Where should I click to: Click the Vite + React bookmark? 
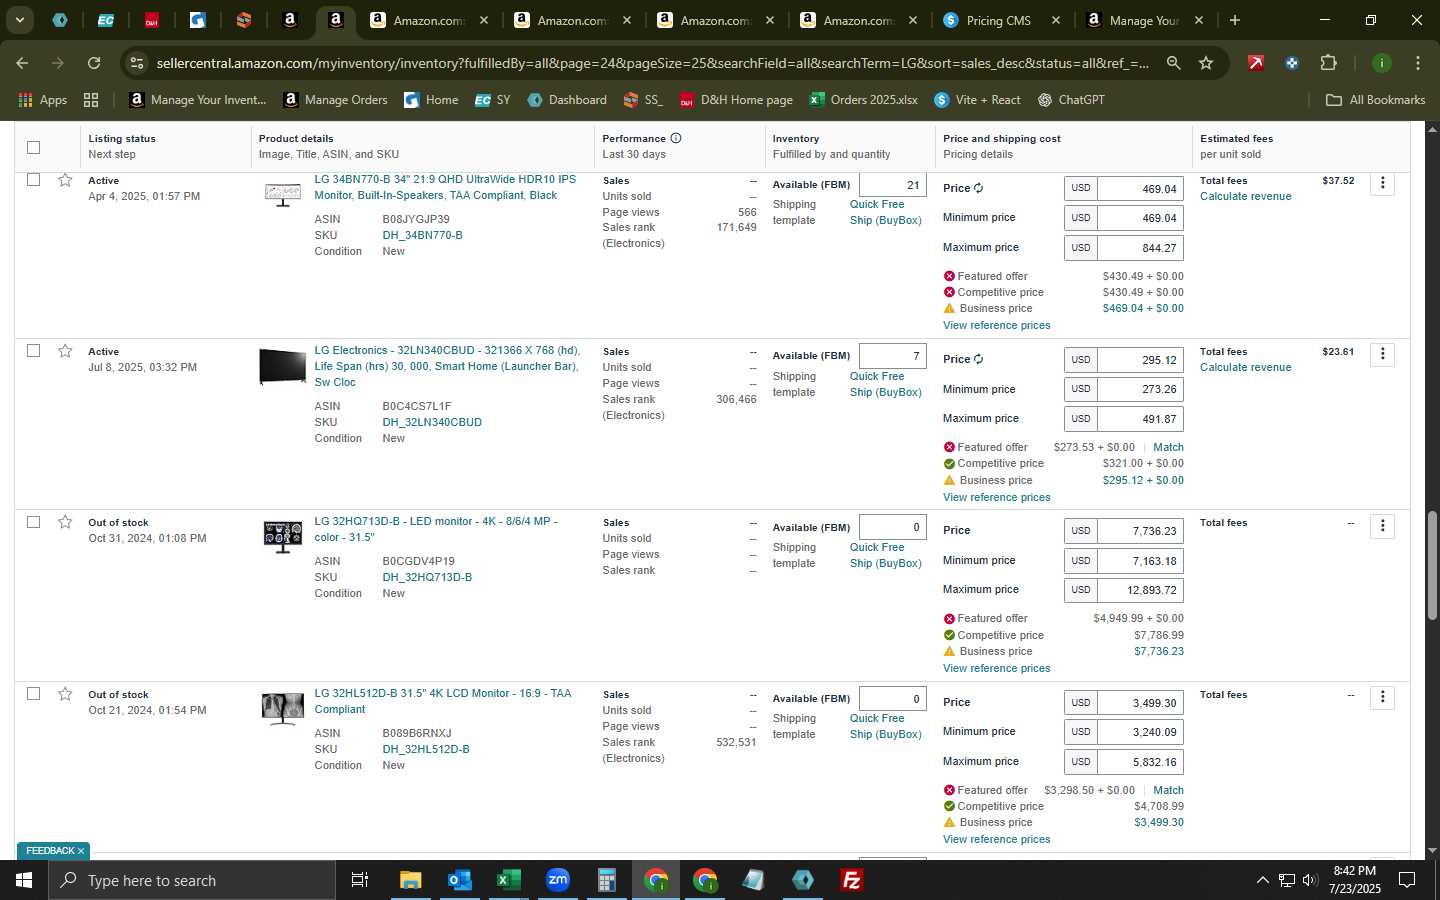pos(977,100)
